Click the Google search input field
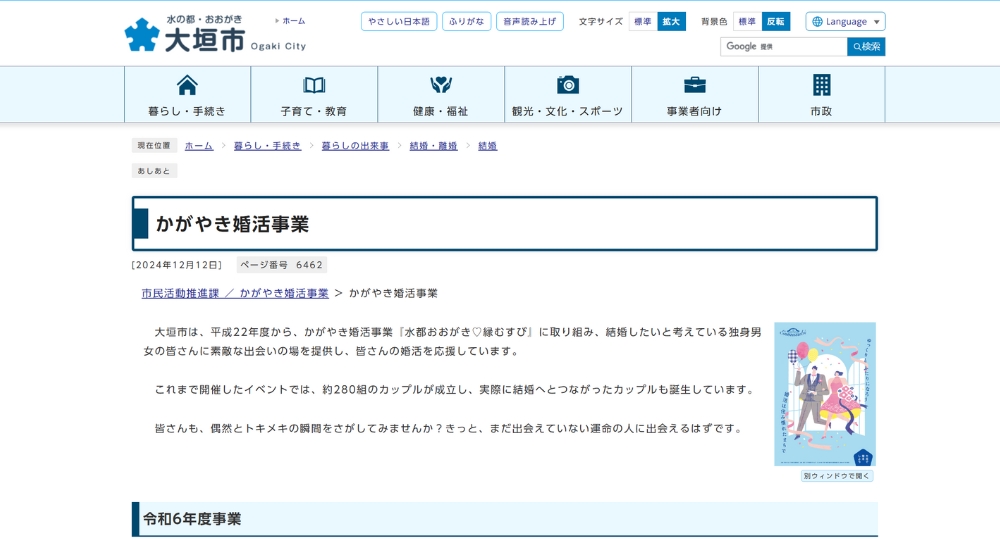1000x540 pixels. (784, 47)
